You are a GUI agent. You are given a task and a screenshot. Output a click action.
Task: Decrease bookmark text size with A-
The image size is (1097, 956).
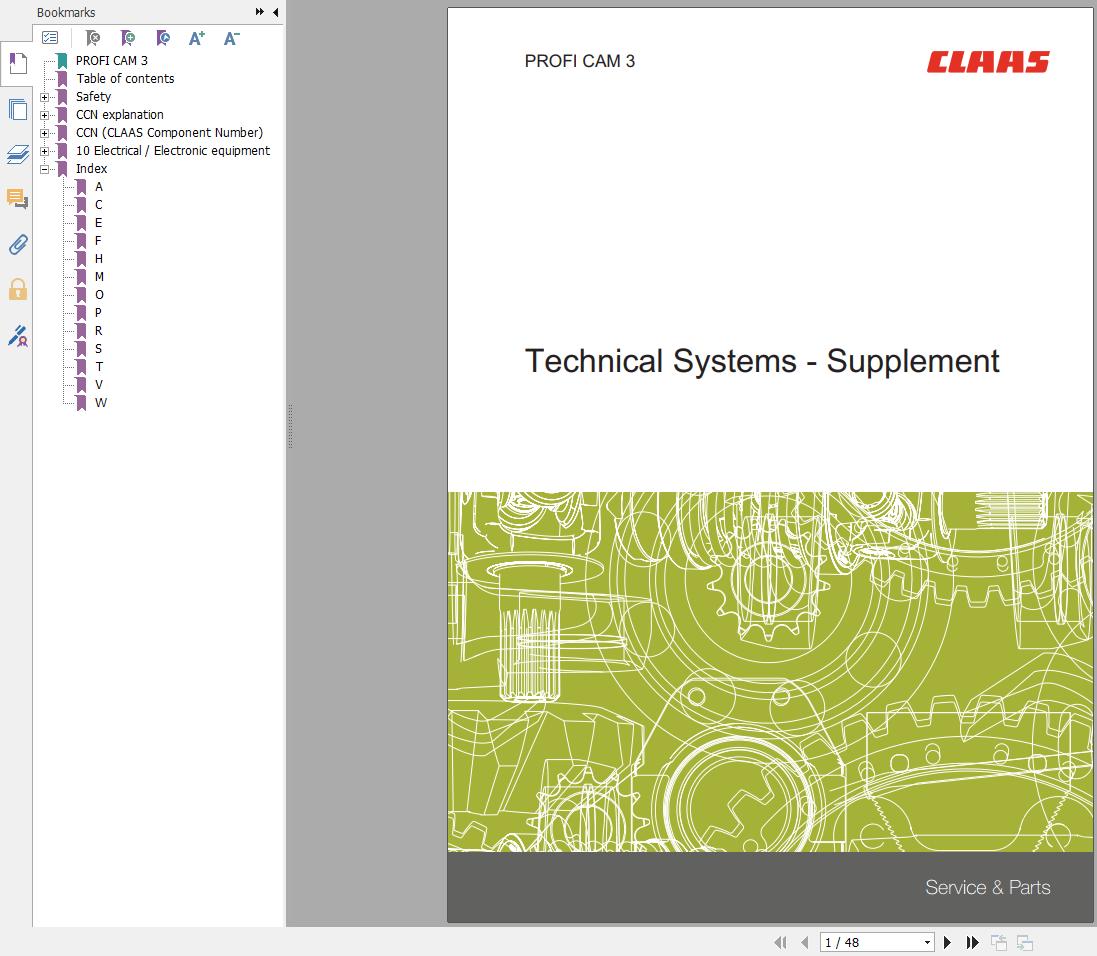click(231, 38)
